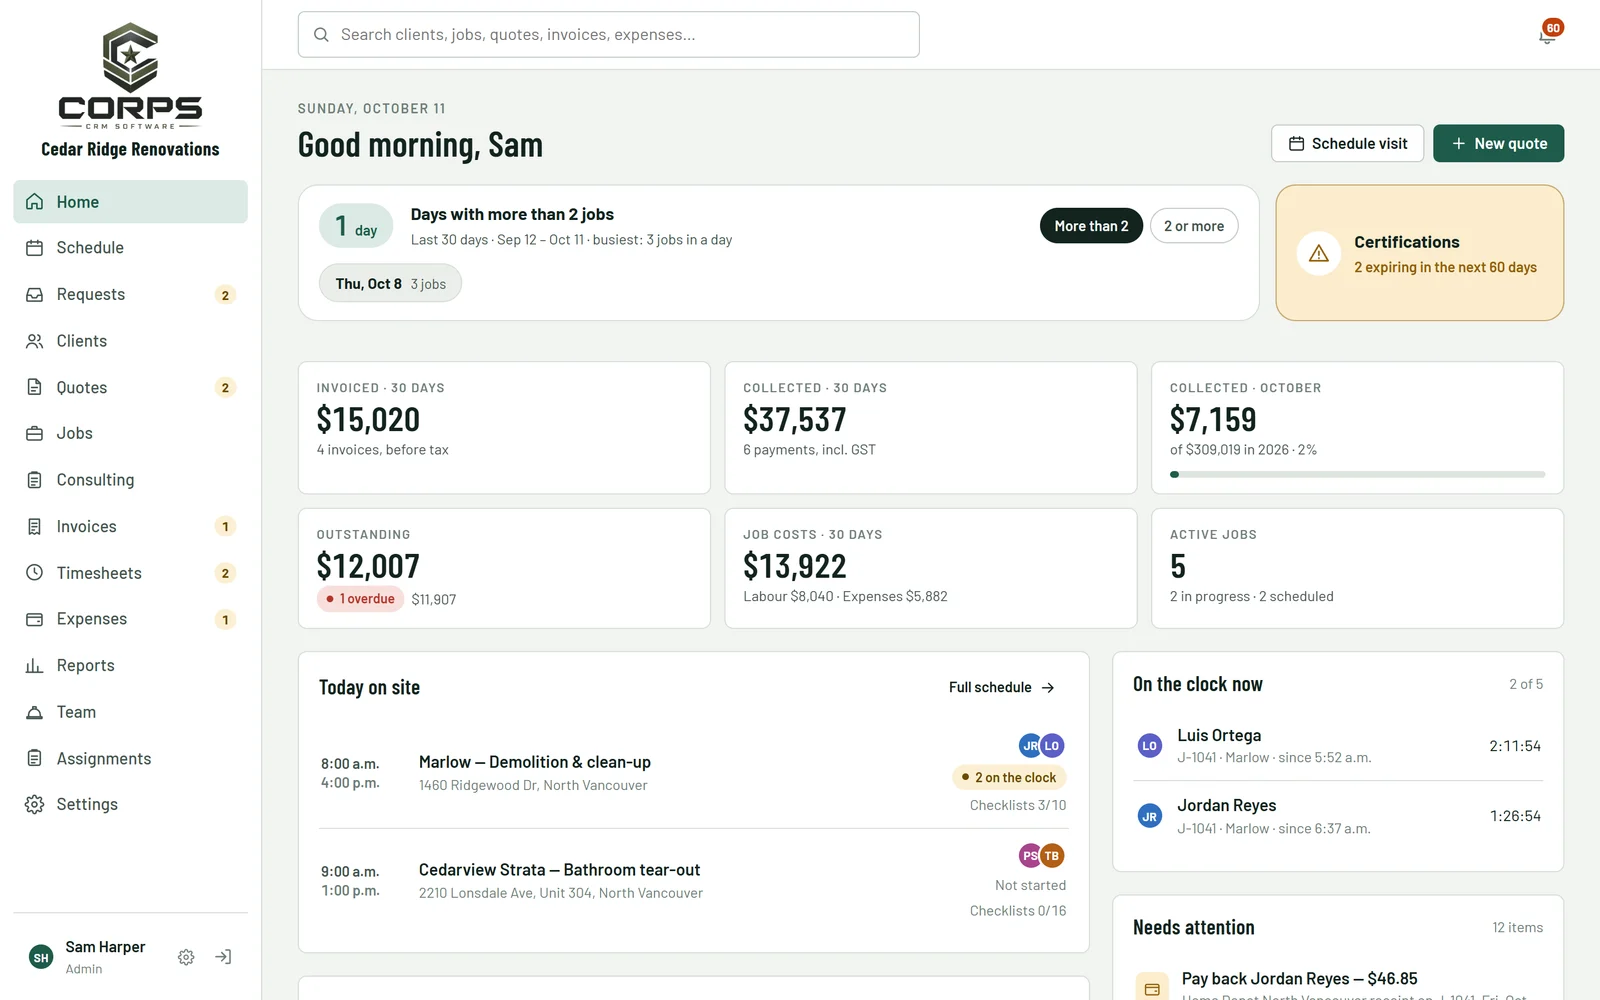Click the Schedule visit button

click(1347, 143)
